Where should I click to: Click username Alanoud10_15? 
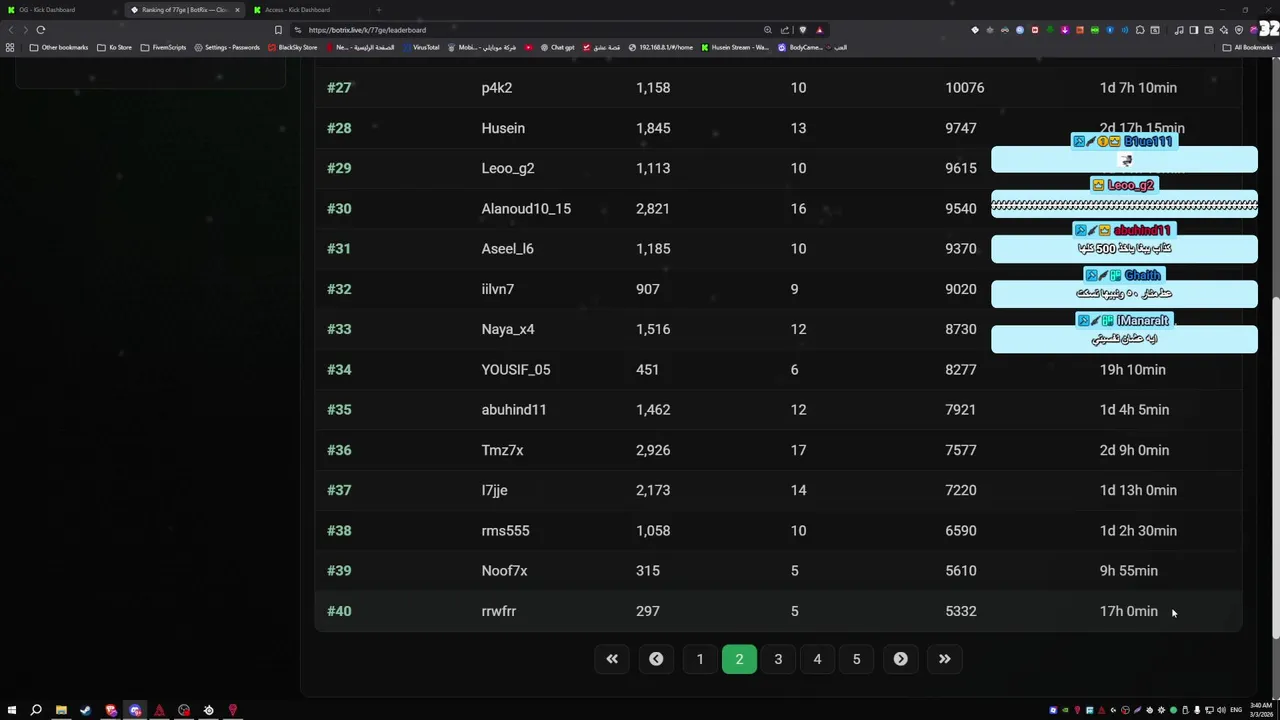526,209
